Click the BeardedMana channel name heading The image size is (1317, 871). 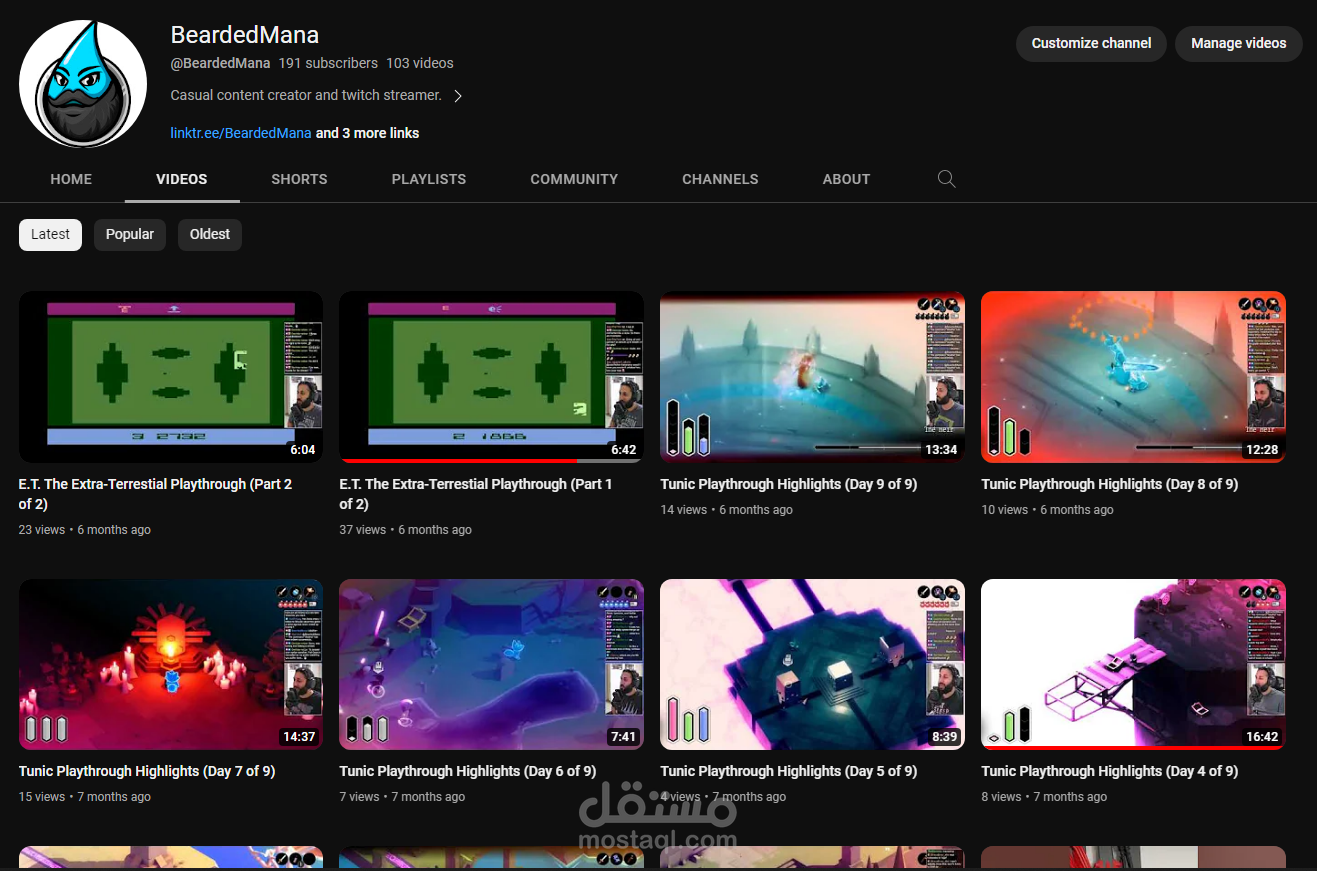click(245, 35)
